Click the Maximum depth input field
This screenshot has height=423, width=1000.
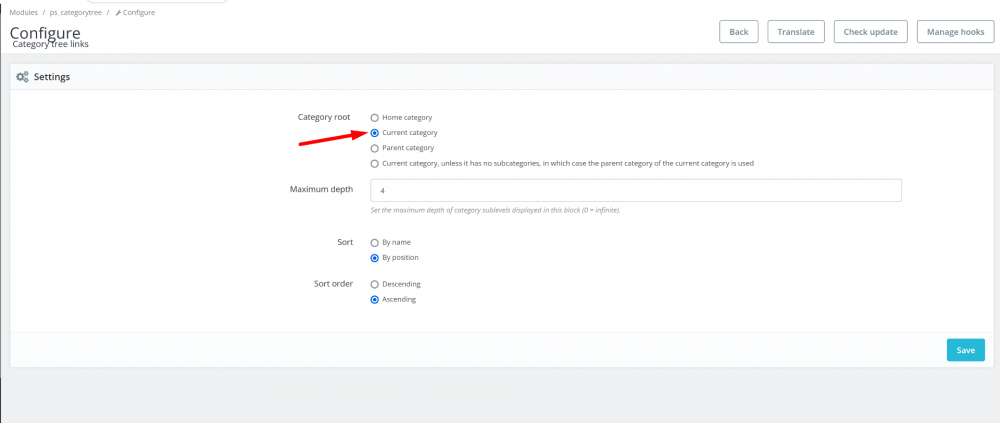coord(636,190)
